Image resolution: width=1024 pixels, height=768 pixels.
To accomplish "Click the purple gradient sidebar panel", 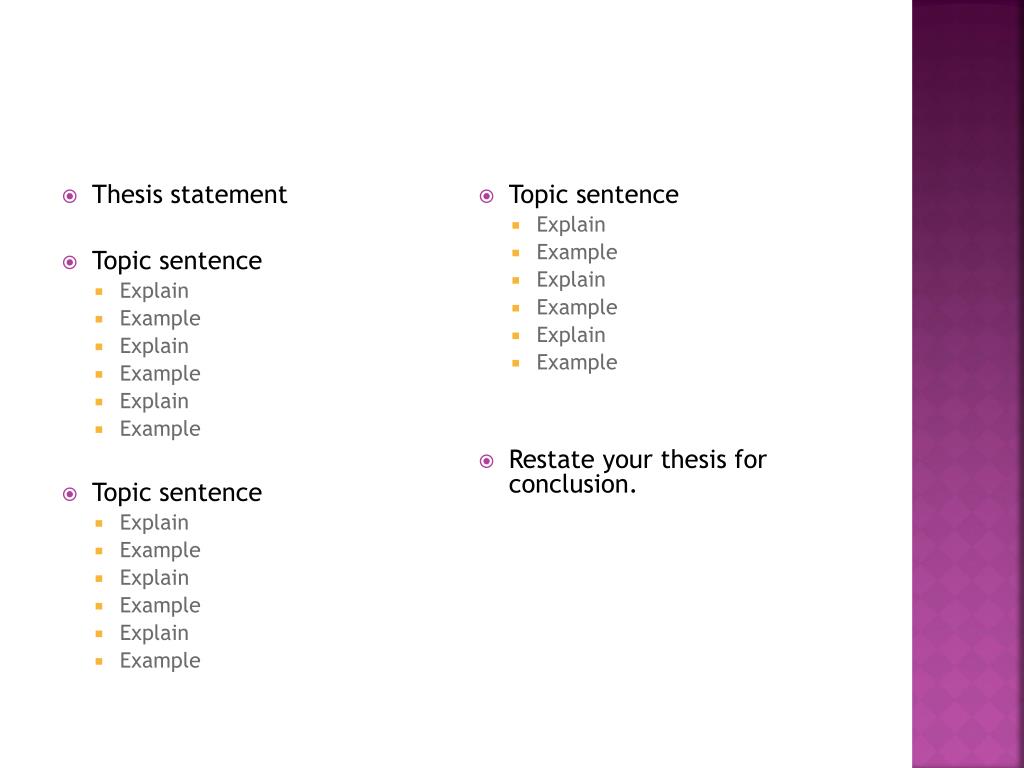I will [x=968, y=384].
